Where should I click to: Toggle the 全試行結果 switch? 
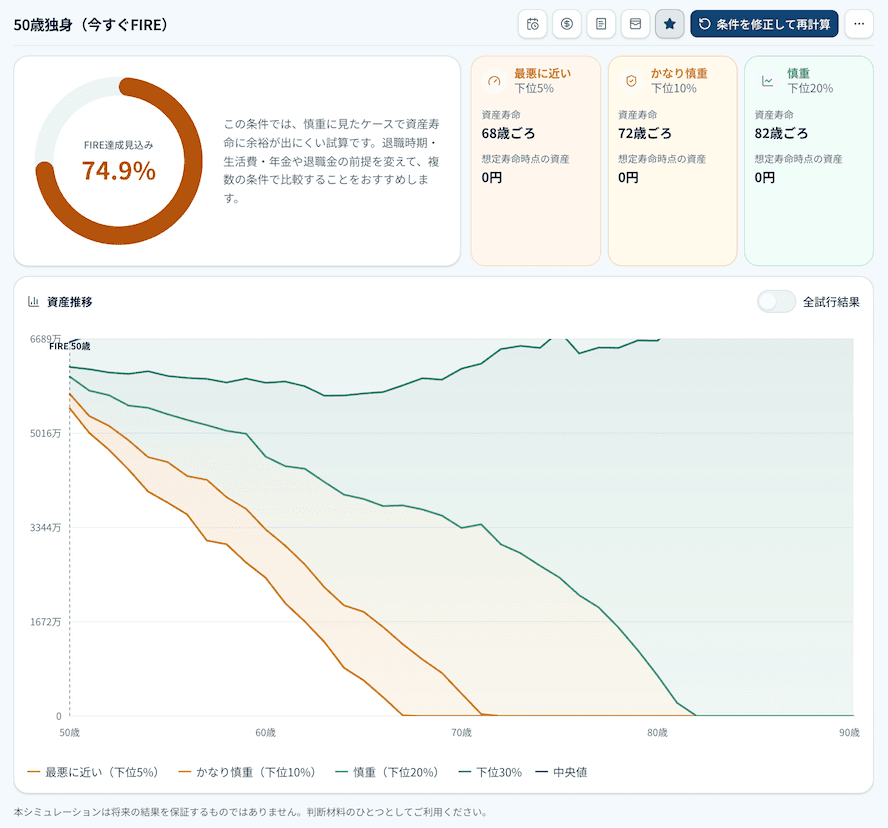point(776,302)
